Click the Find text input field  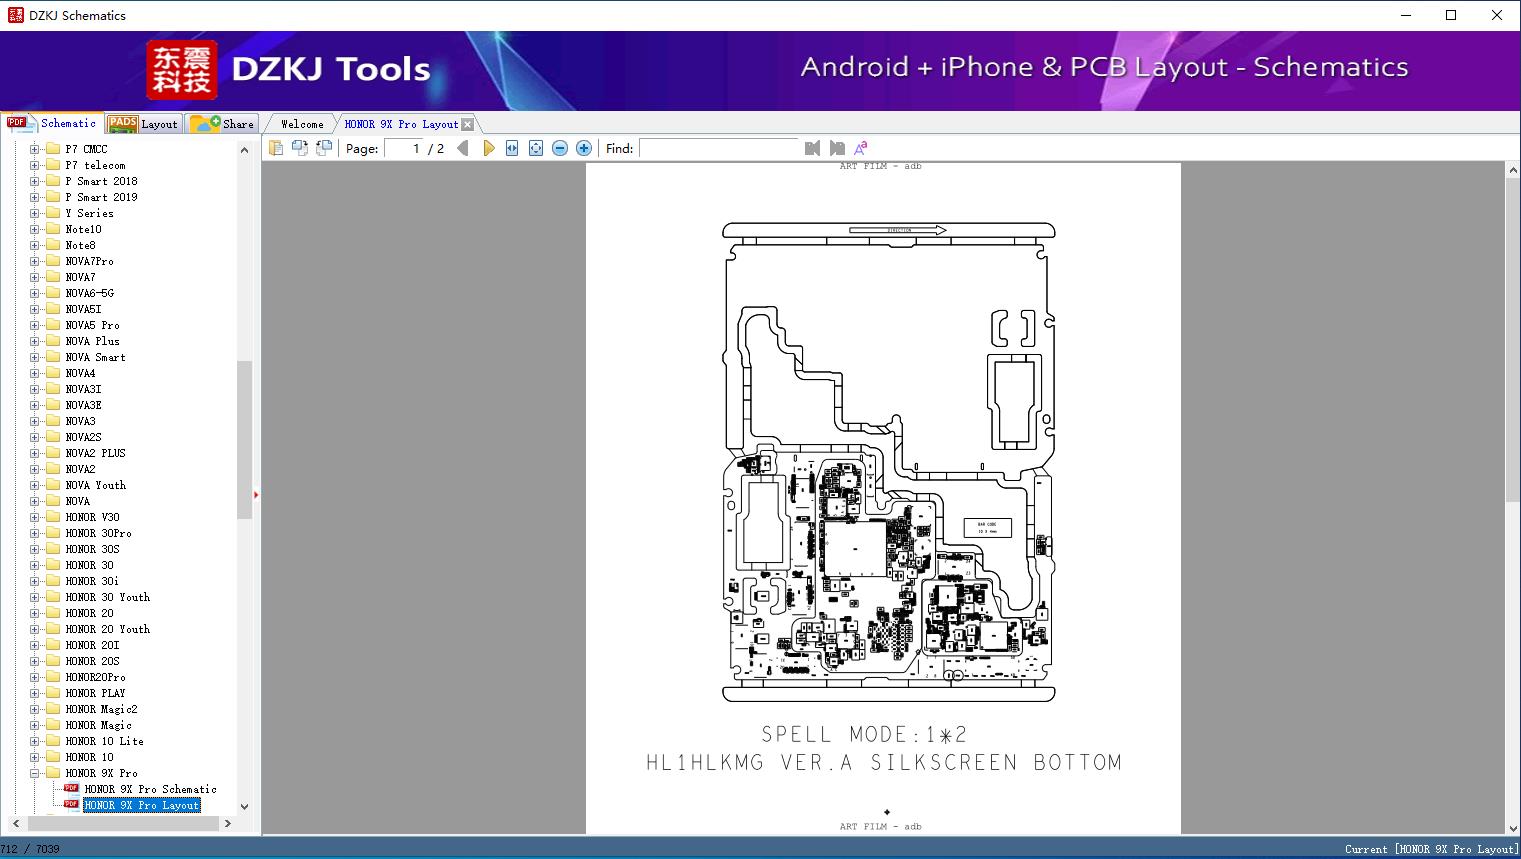click(x=718, y=148)
